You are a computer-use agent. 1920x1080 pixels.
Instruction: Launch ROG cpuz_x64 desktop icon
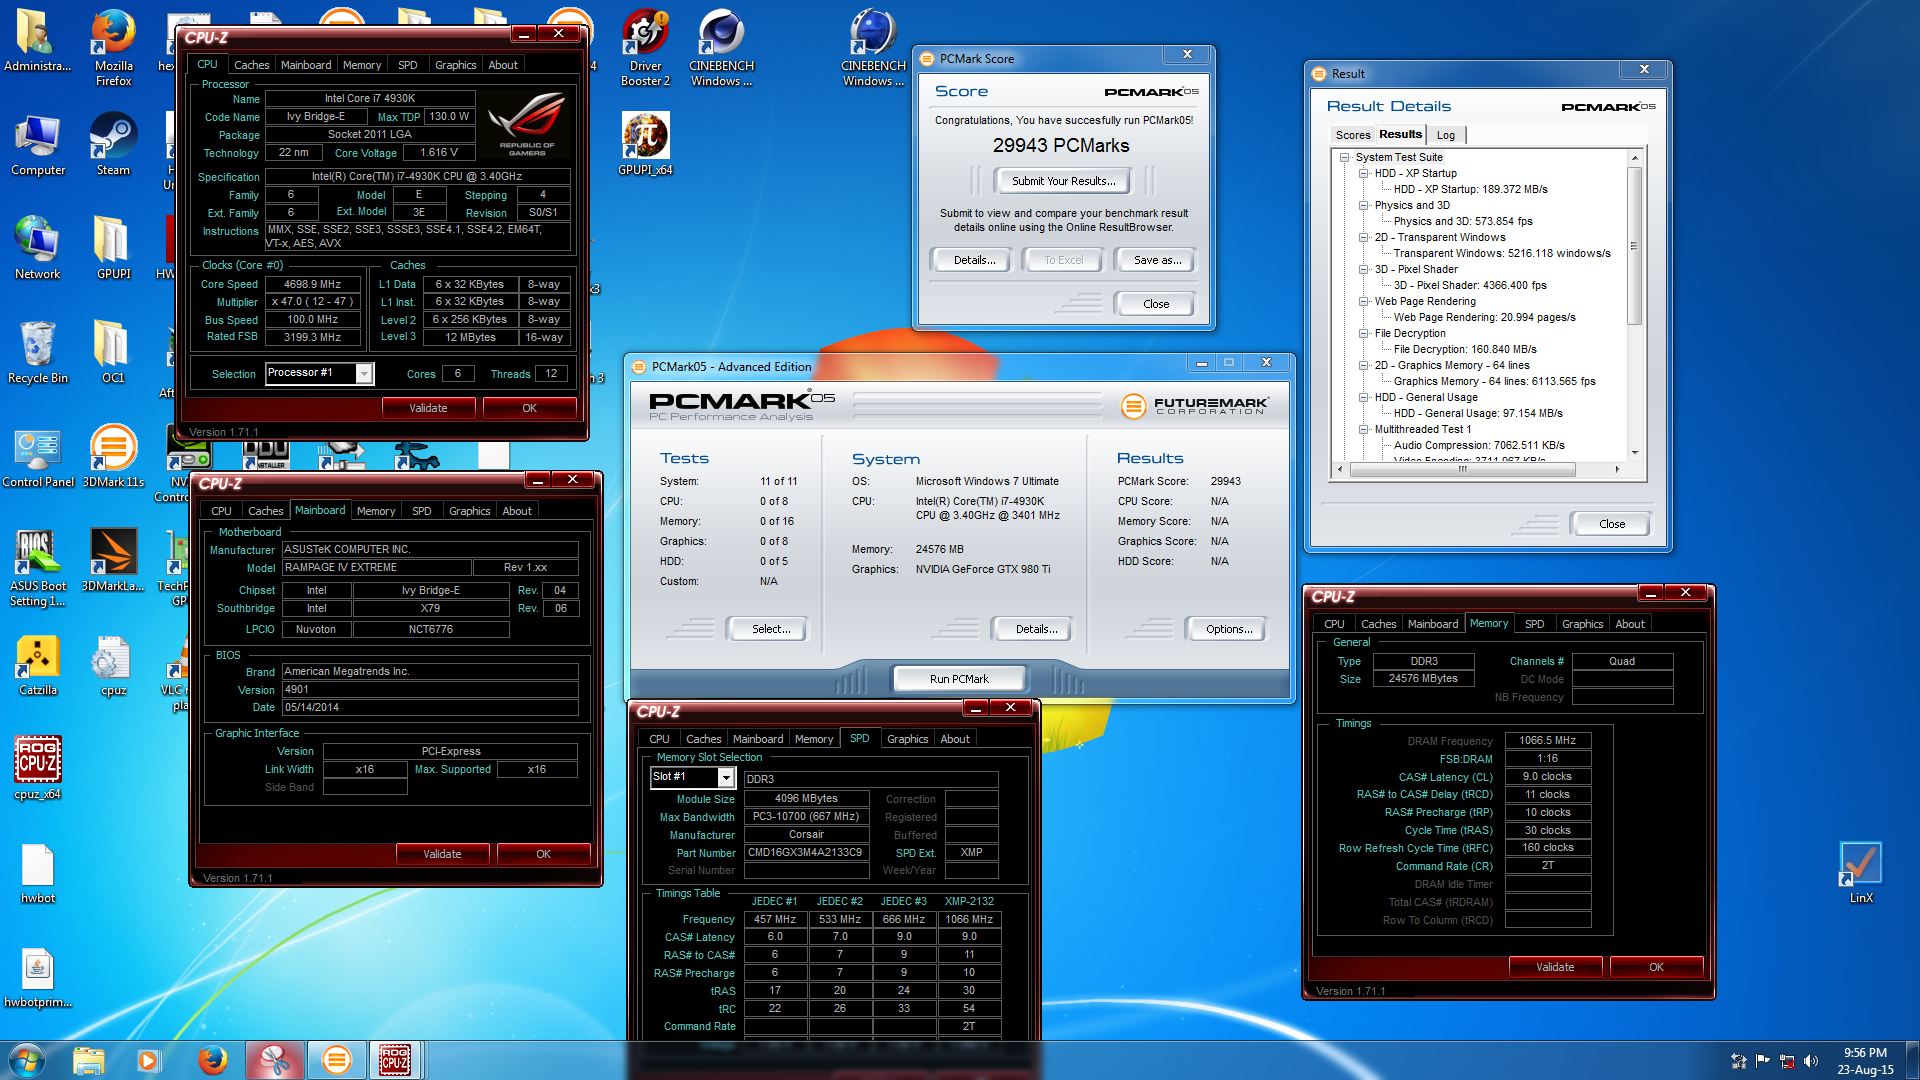pyautogui.click(x=38, y=767)
